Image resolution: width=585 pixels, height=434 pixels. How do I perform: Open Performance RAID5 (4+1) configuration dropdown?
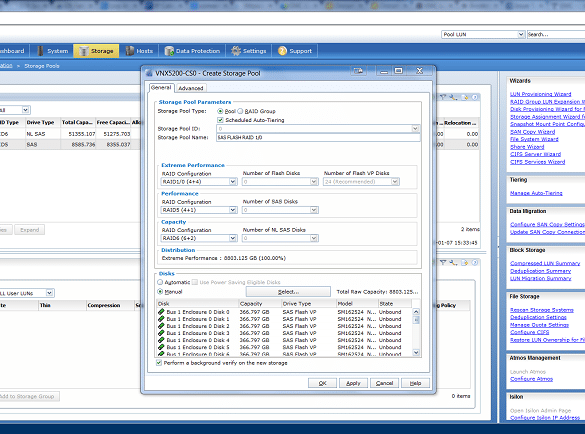click(x=232, y=210)
